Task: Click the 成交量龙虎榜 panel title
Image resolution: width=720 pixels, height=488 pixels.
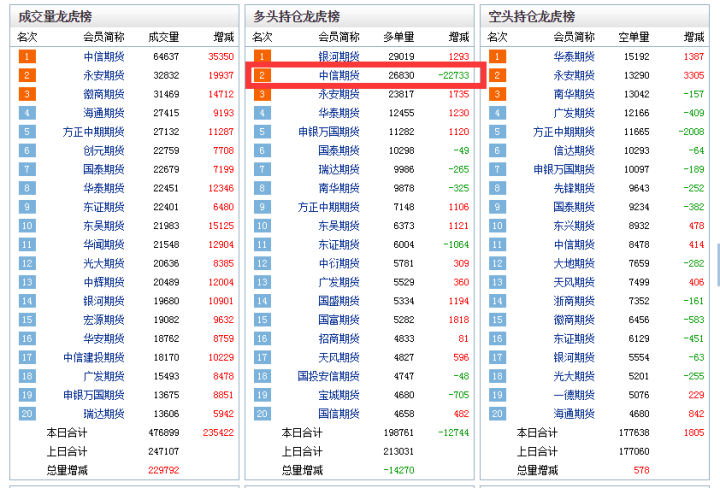Action: coord(55,17)
